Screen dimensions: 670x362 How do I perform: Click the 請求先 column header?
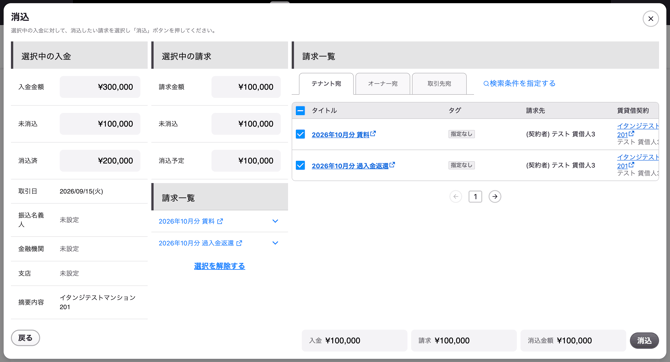pyautogui.click(x=535, y=111)
